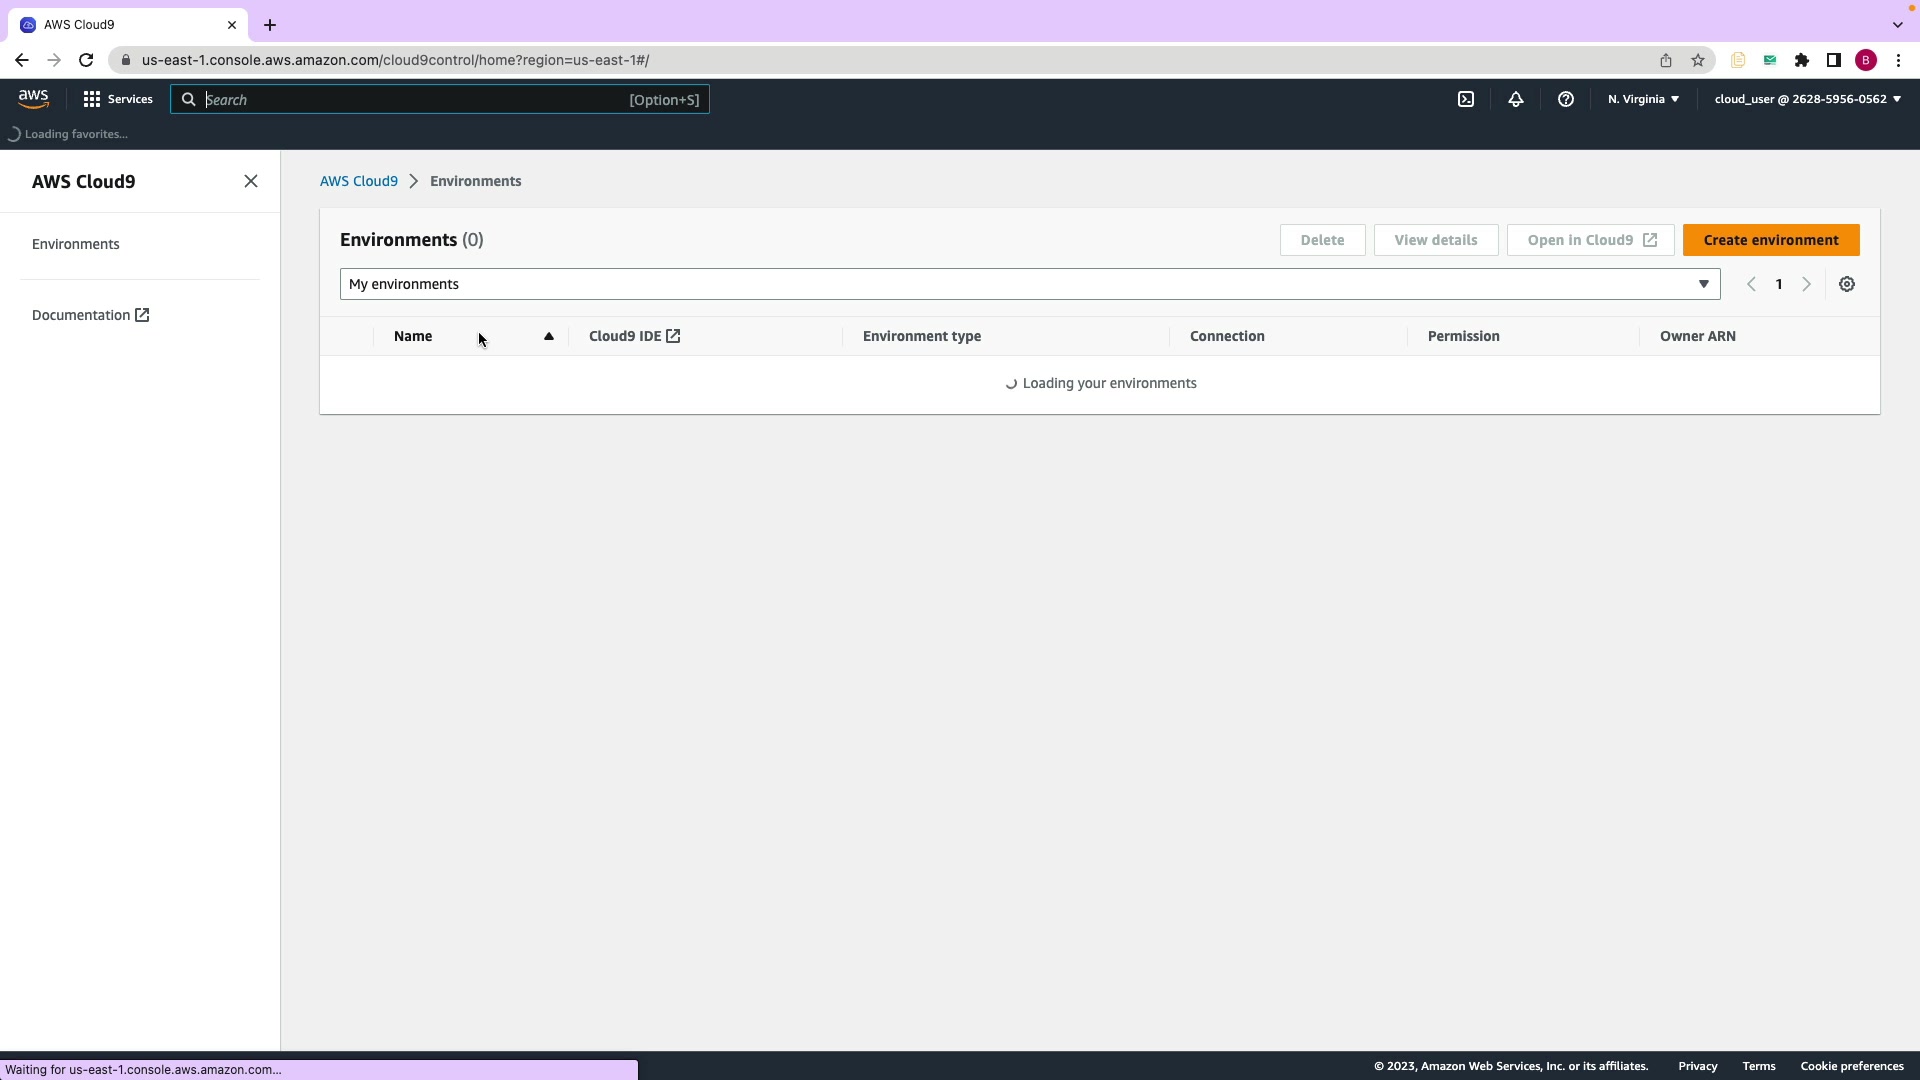Click the help question mark icon
The height and width of the screenshot is (1080, 1920).
tap(1566, 99)
